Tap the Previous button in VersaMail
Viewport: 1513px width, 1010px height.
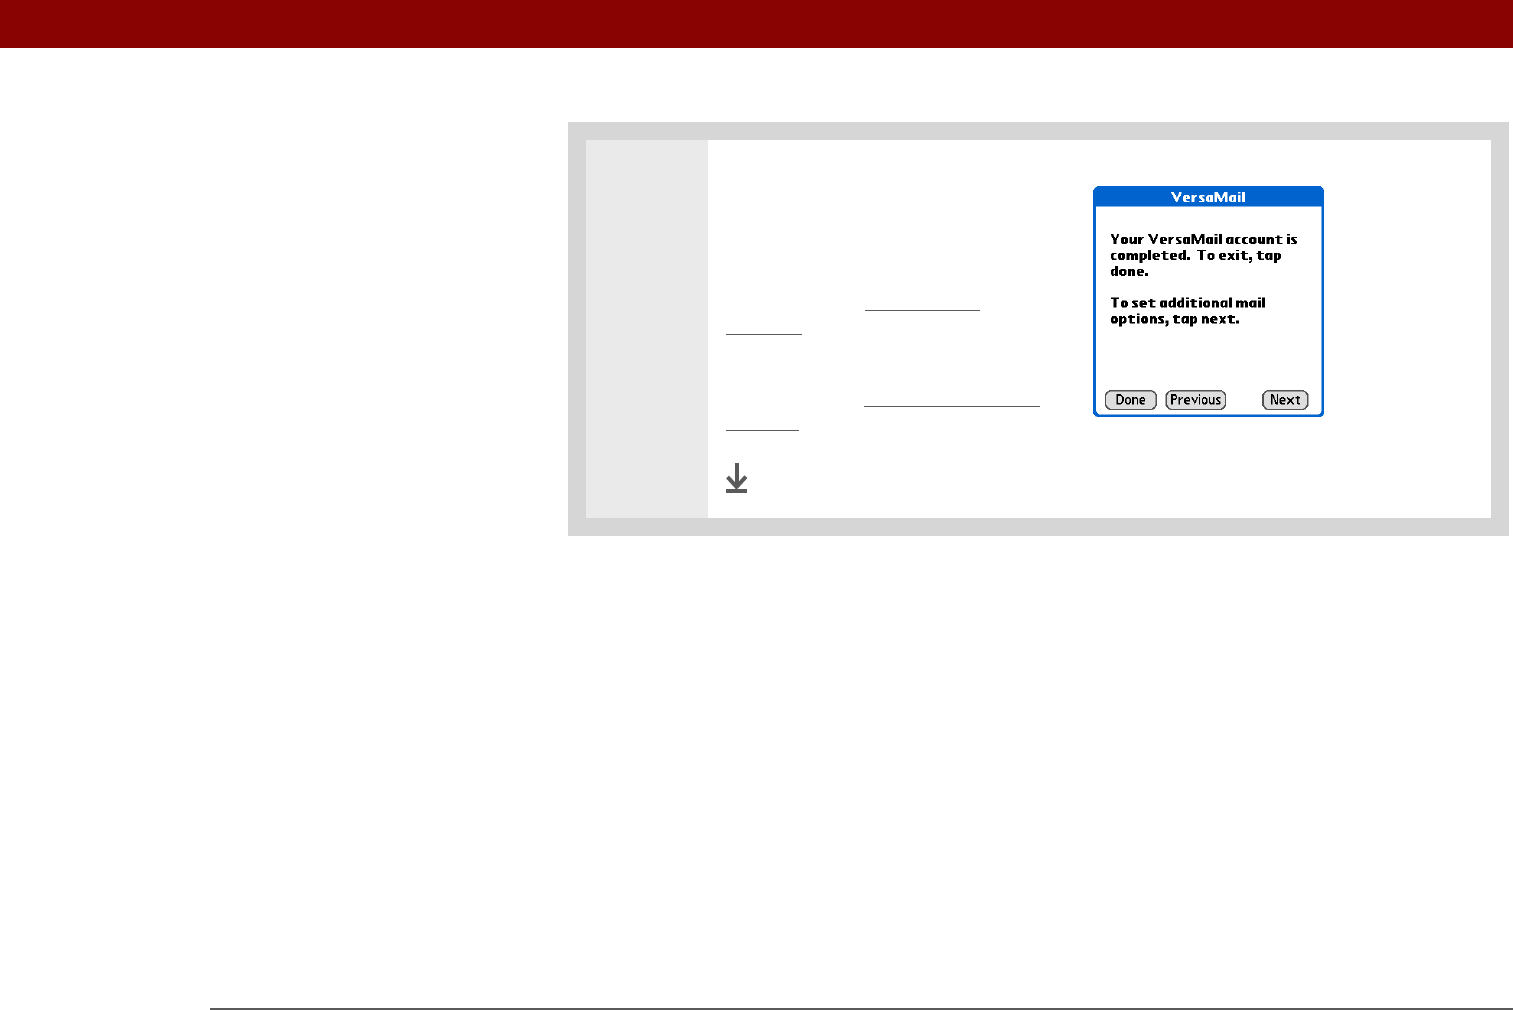coord(1195,400)
